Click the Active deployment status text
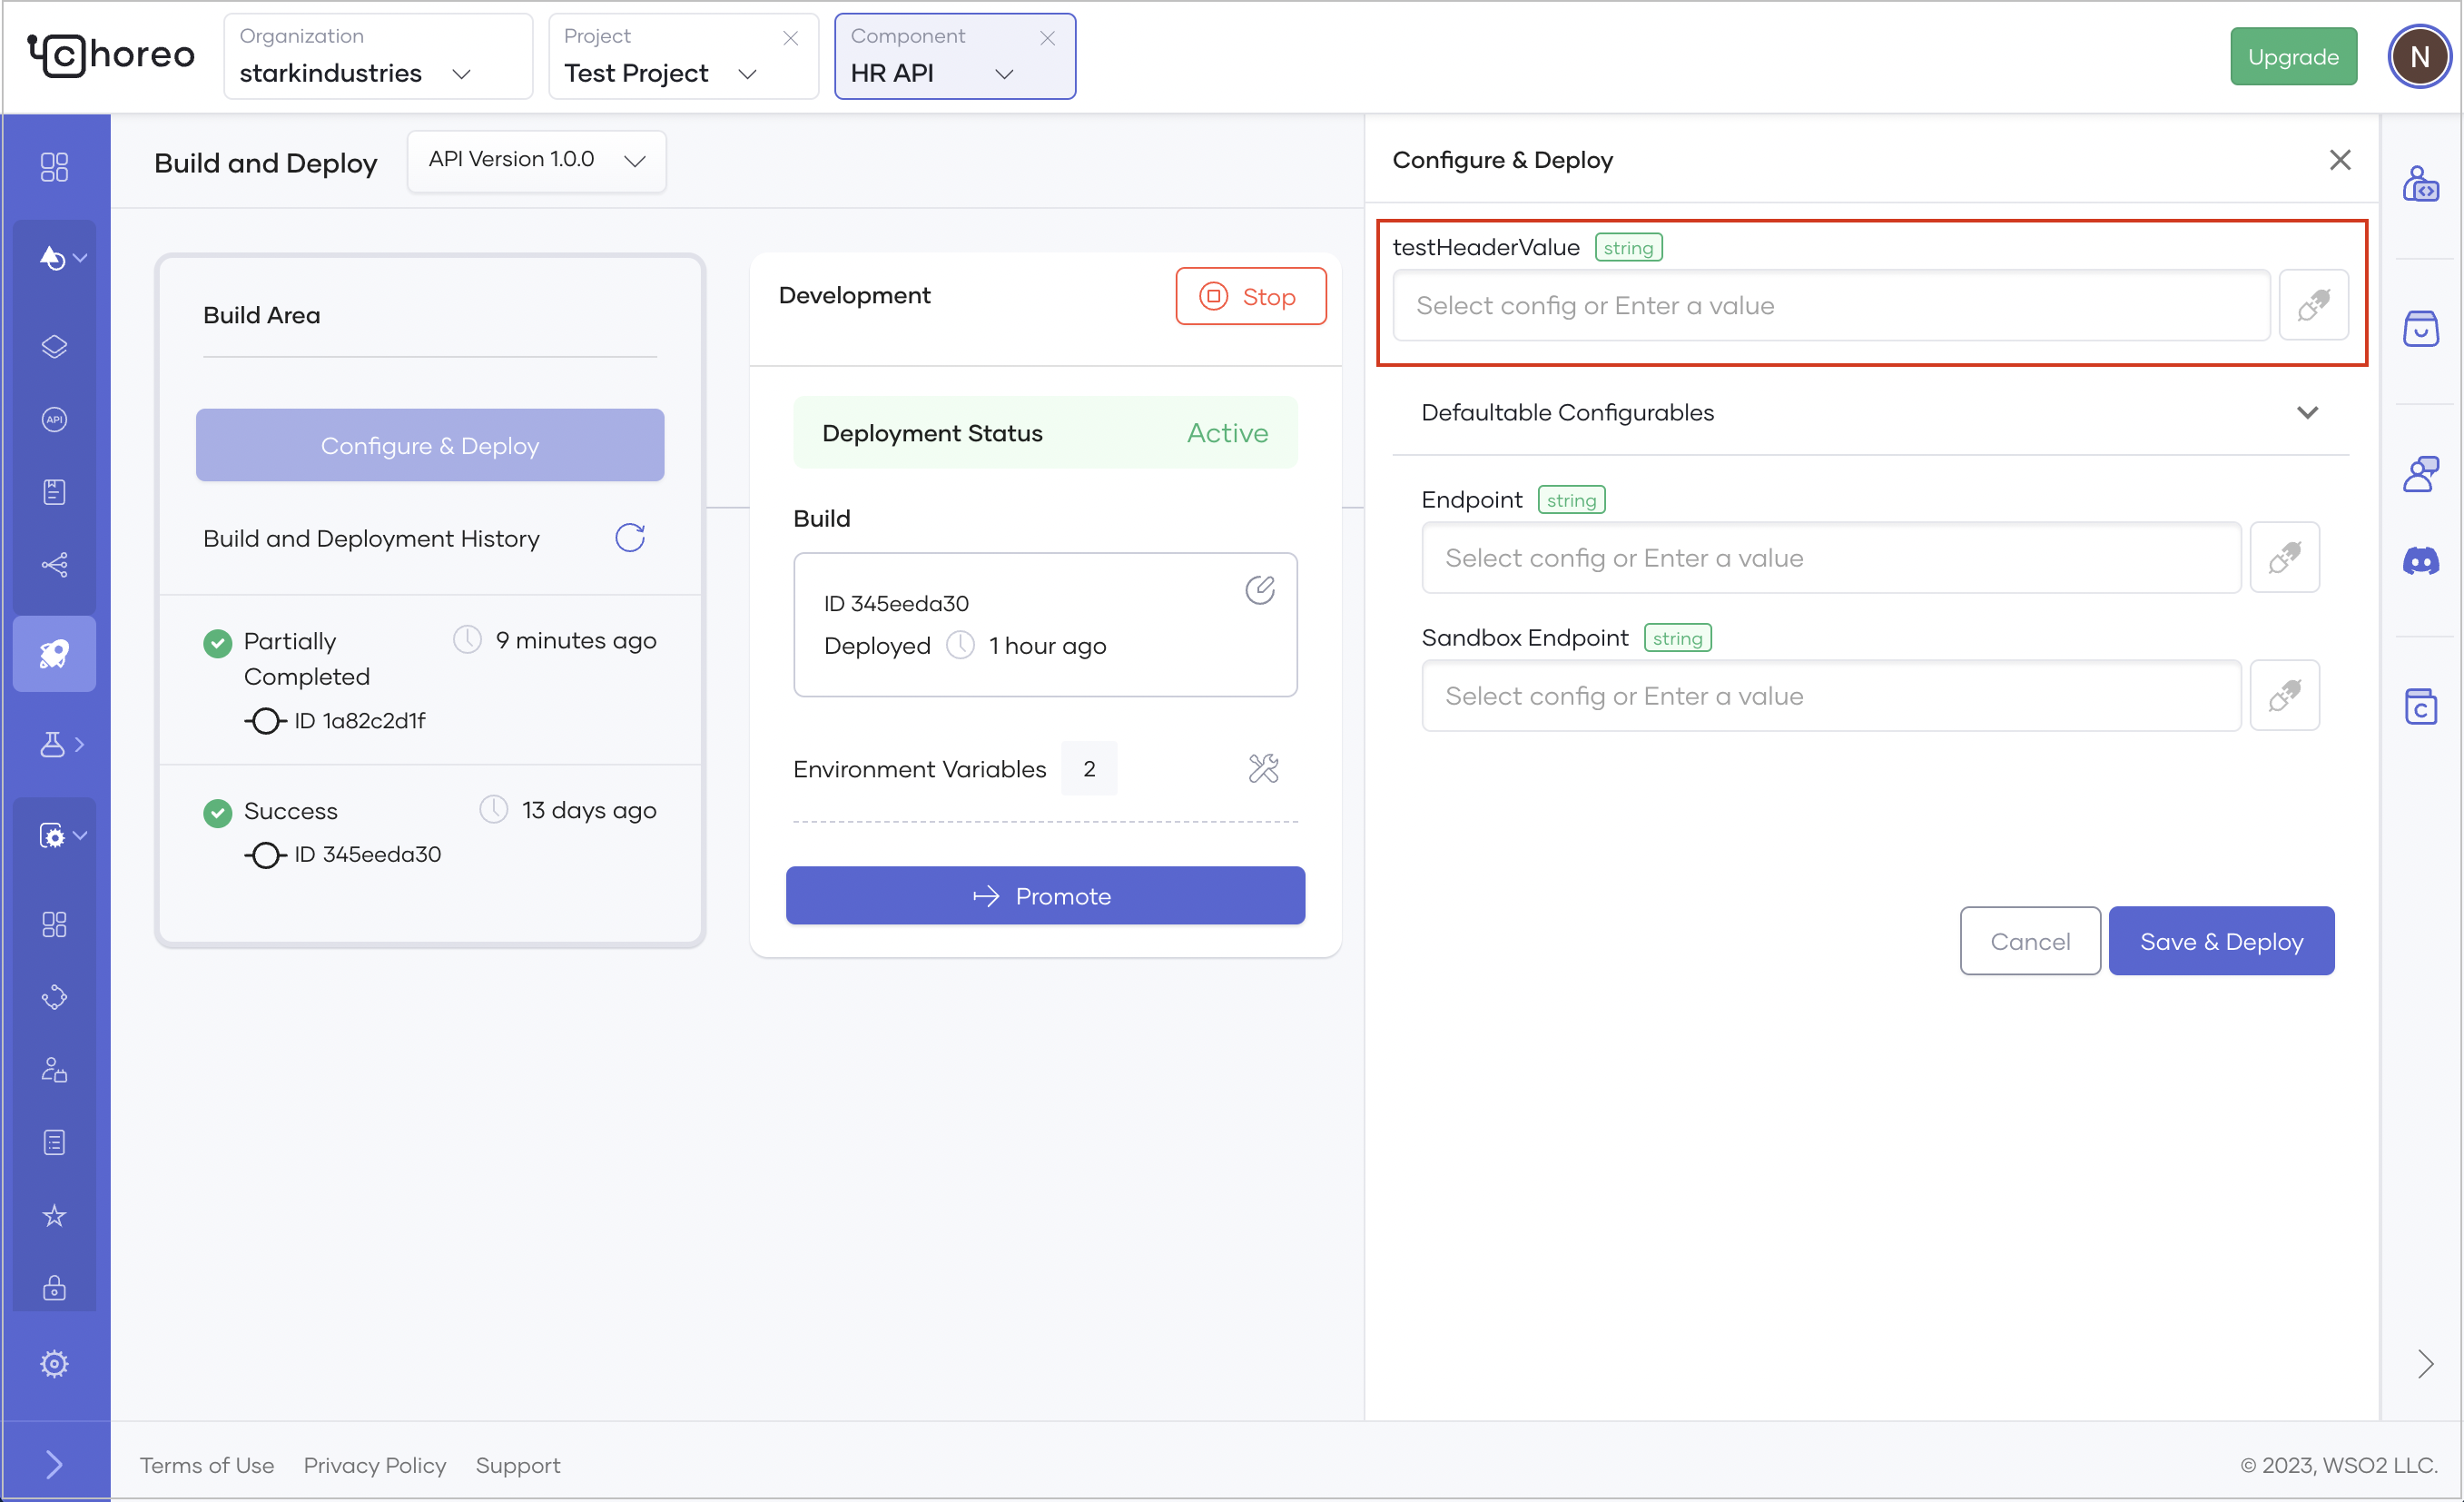 [x=1227, y=433]
